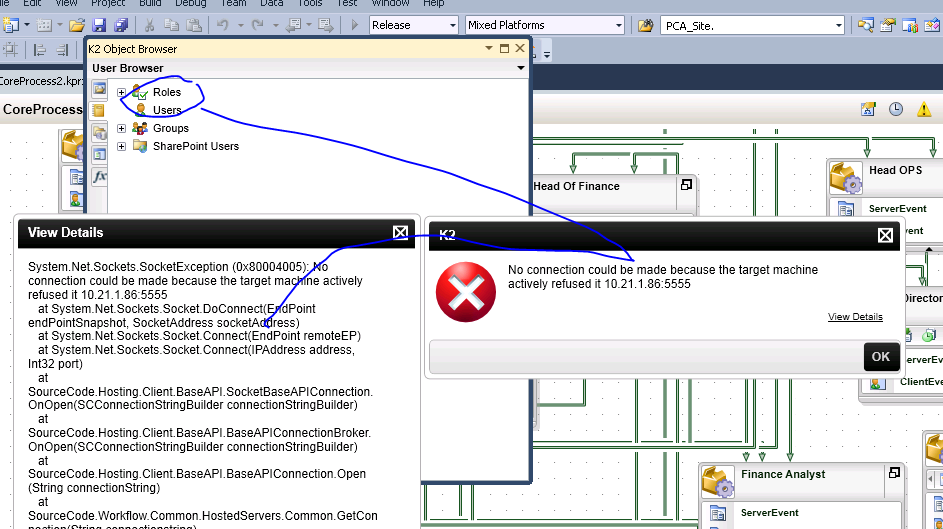
Task: Open the Tools menu
Action: point(310,3)
